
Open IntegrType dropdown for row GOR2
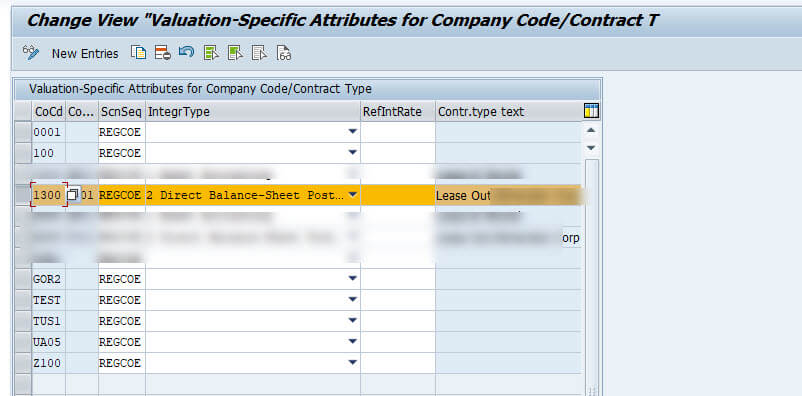352,278
